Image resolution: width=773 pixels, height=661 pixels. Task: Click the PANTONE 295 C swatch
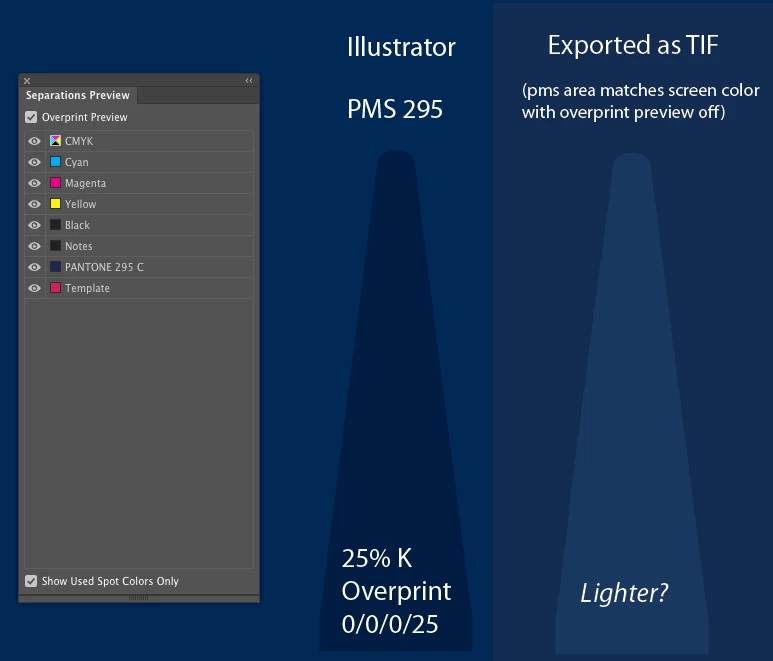click(56, 267)
